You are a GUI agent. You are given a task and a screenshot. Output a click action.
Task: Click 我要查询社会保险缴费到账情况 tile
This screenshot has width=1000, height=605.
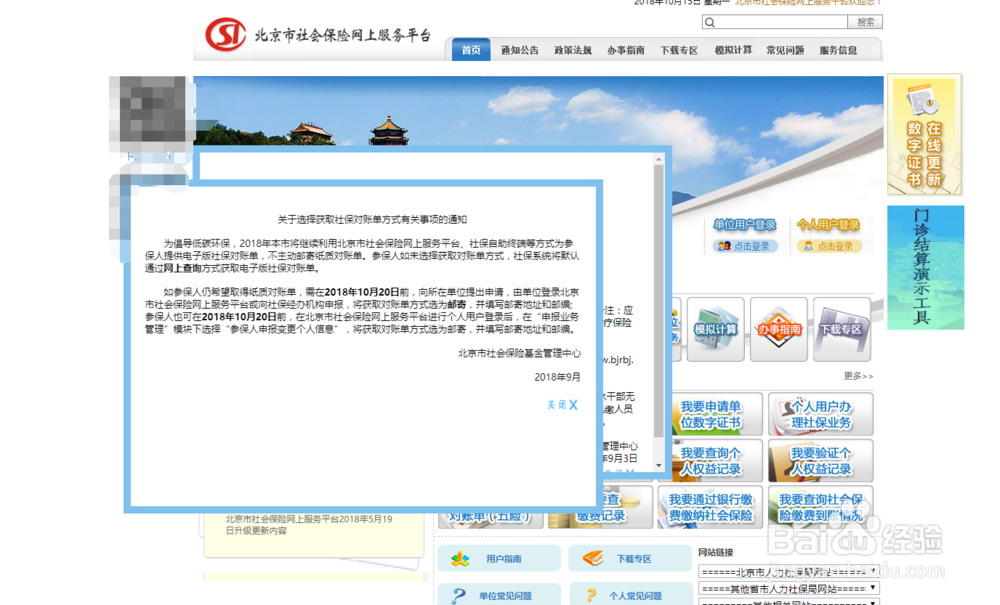tap(821, 507)
